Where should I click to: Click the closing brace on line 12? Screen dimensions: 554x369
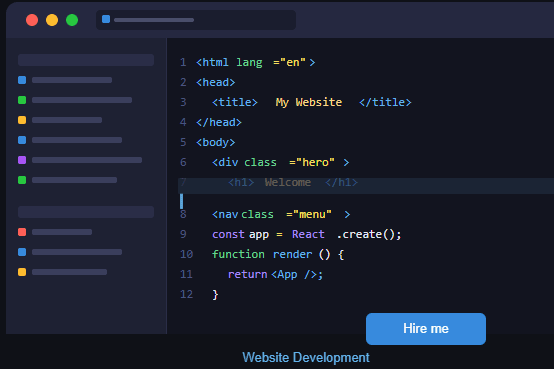point(215,294)
